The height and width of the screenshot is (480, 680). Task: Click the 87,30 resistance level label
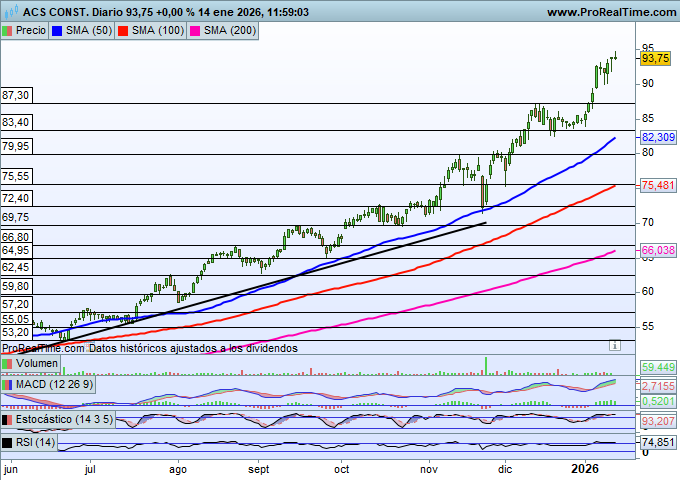(x=16, y=95)
